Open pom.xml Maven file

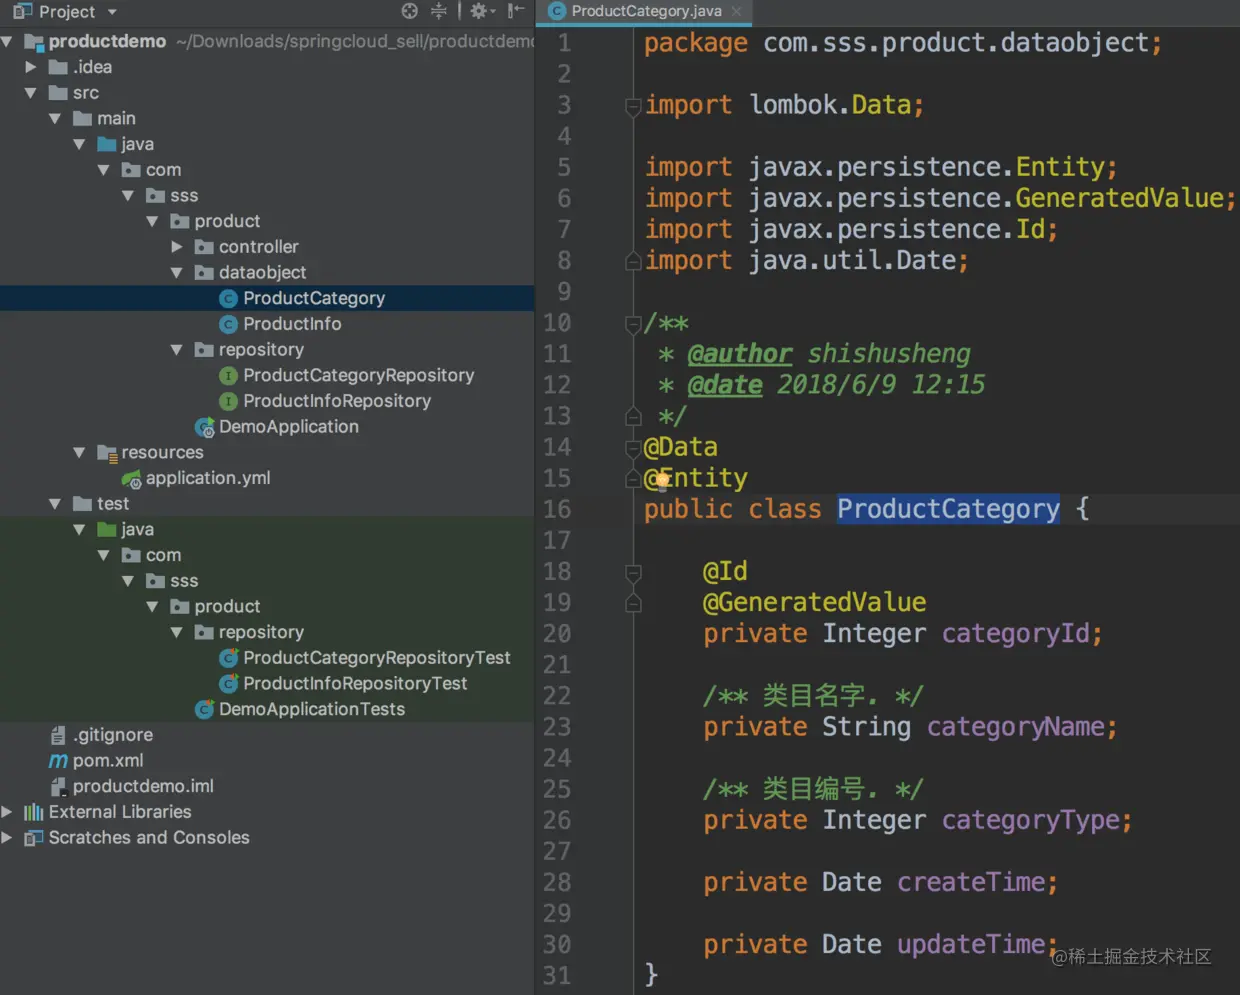click(108, 761)
